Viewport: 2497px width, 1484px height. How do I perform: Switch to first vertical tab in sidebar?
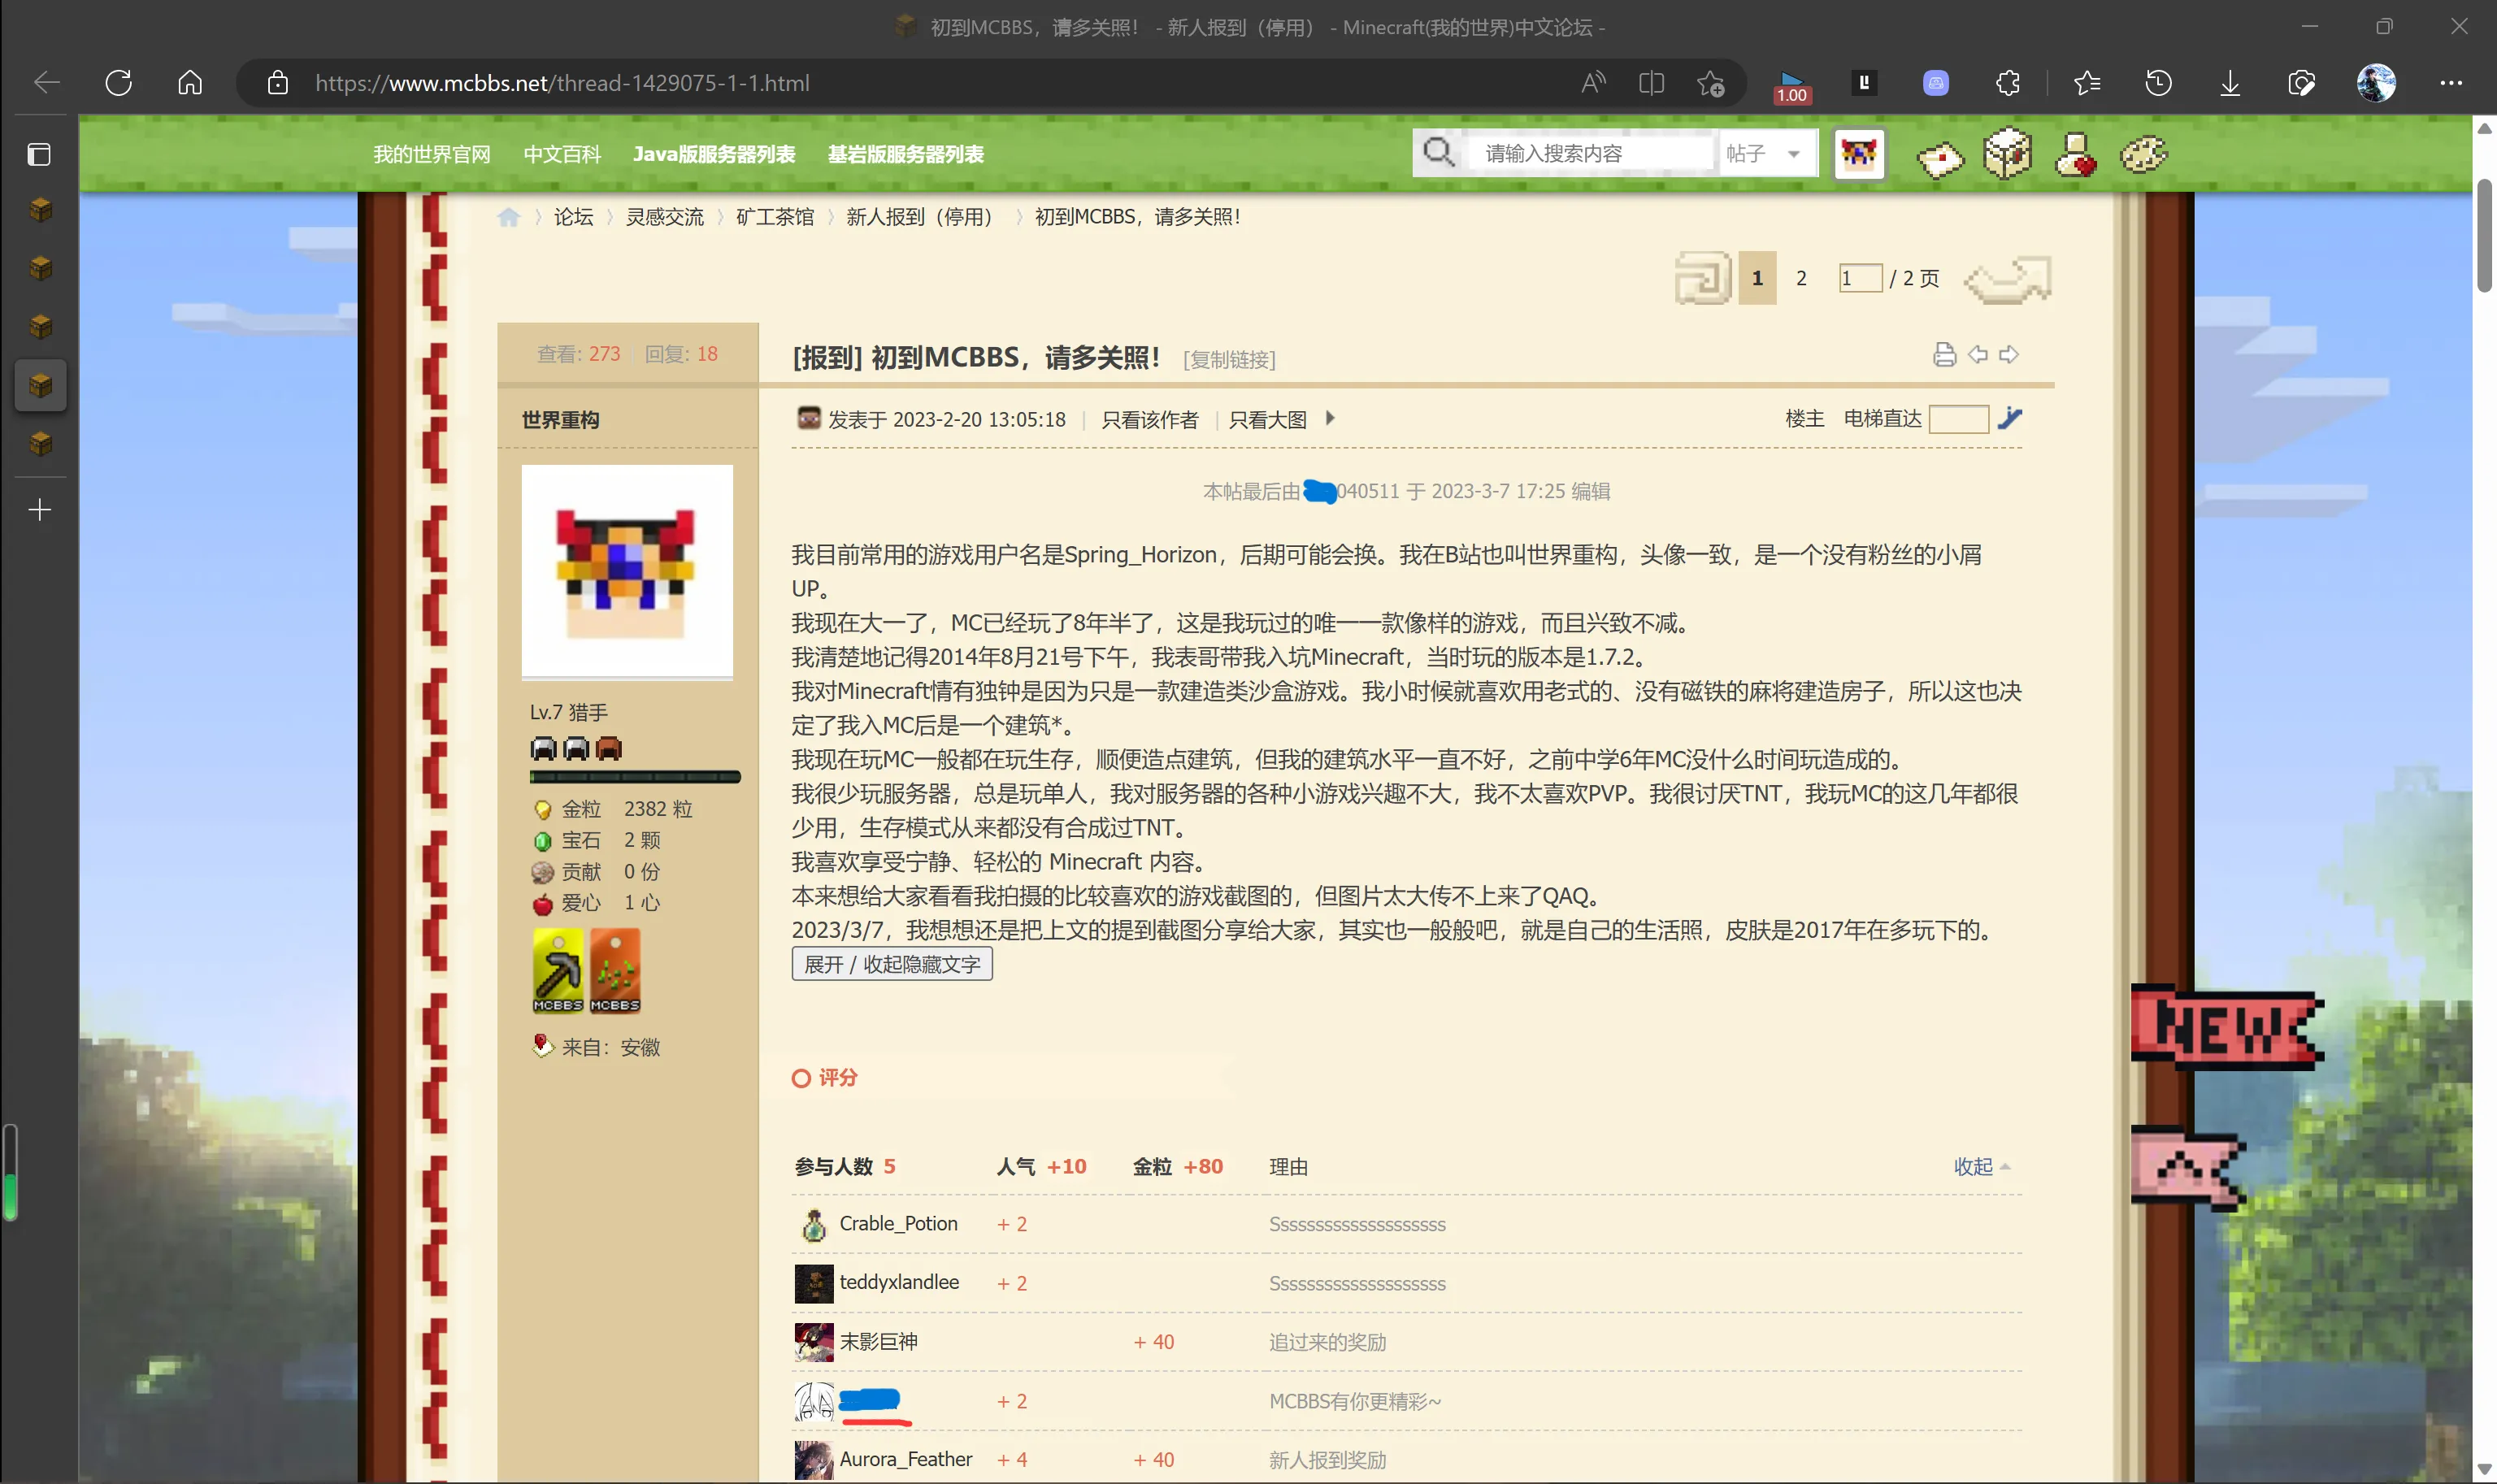[40, 210]
